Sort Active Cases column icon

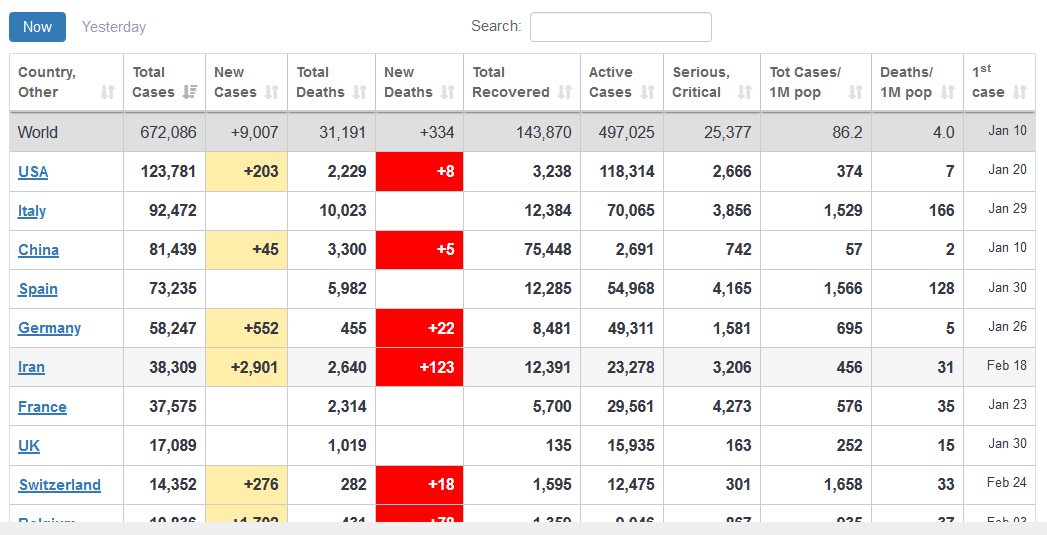click(x=648, y=92)
